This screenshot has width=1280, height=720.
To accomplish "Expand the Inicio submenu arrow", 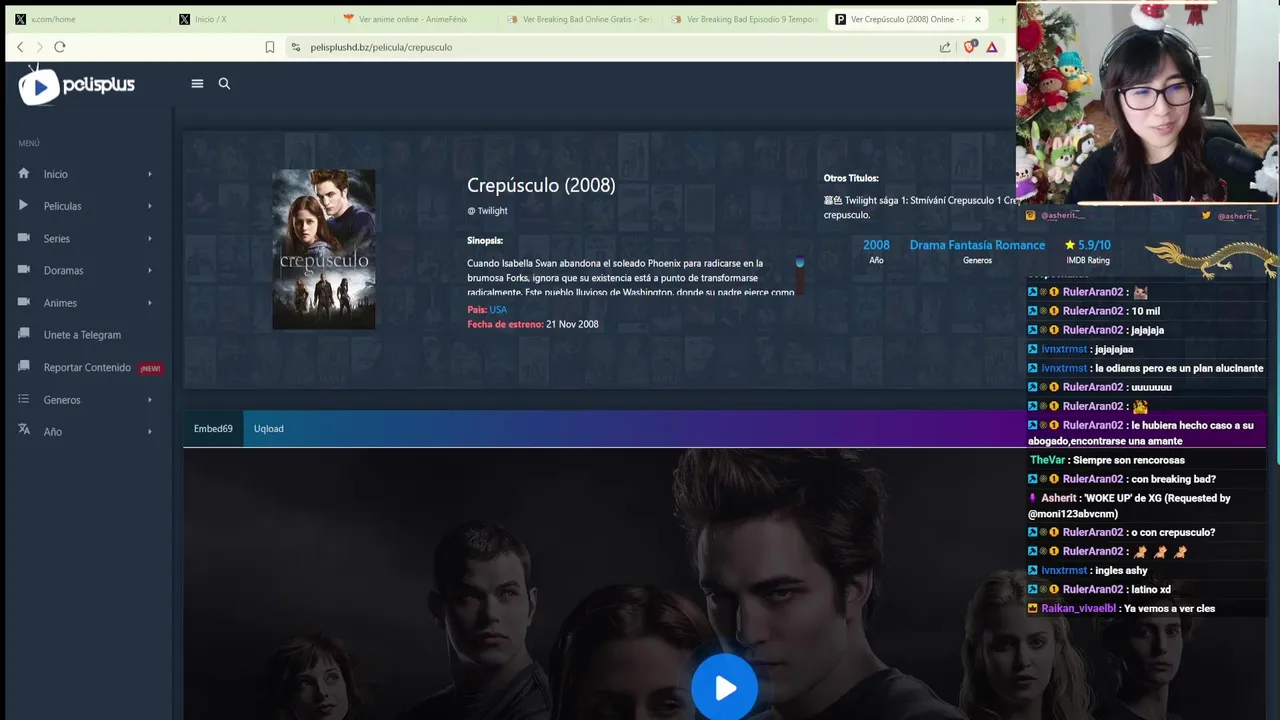I will (150, 174).
